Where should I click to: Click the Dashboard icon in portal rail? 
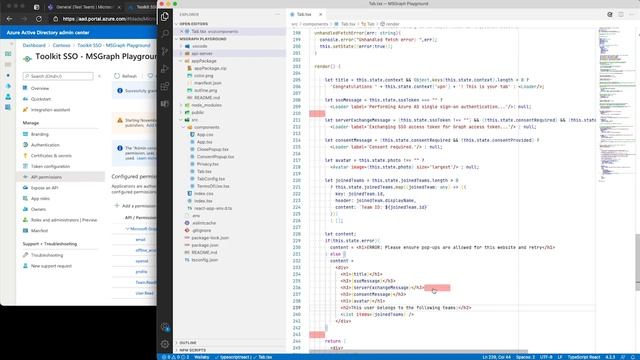(x=8, y=54)
